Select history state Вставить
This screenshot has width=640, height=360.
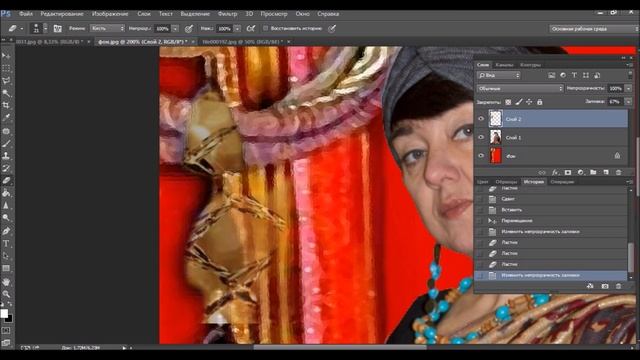click(551, 210)
